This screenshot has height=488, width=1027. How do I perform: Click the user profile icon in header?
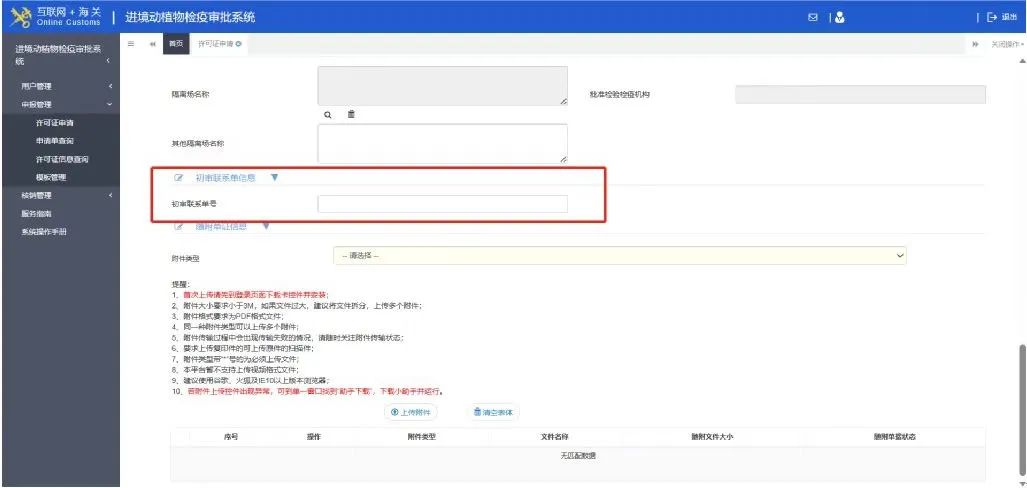coord(839,17)
